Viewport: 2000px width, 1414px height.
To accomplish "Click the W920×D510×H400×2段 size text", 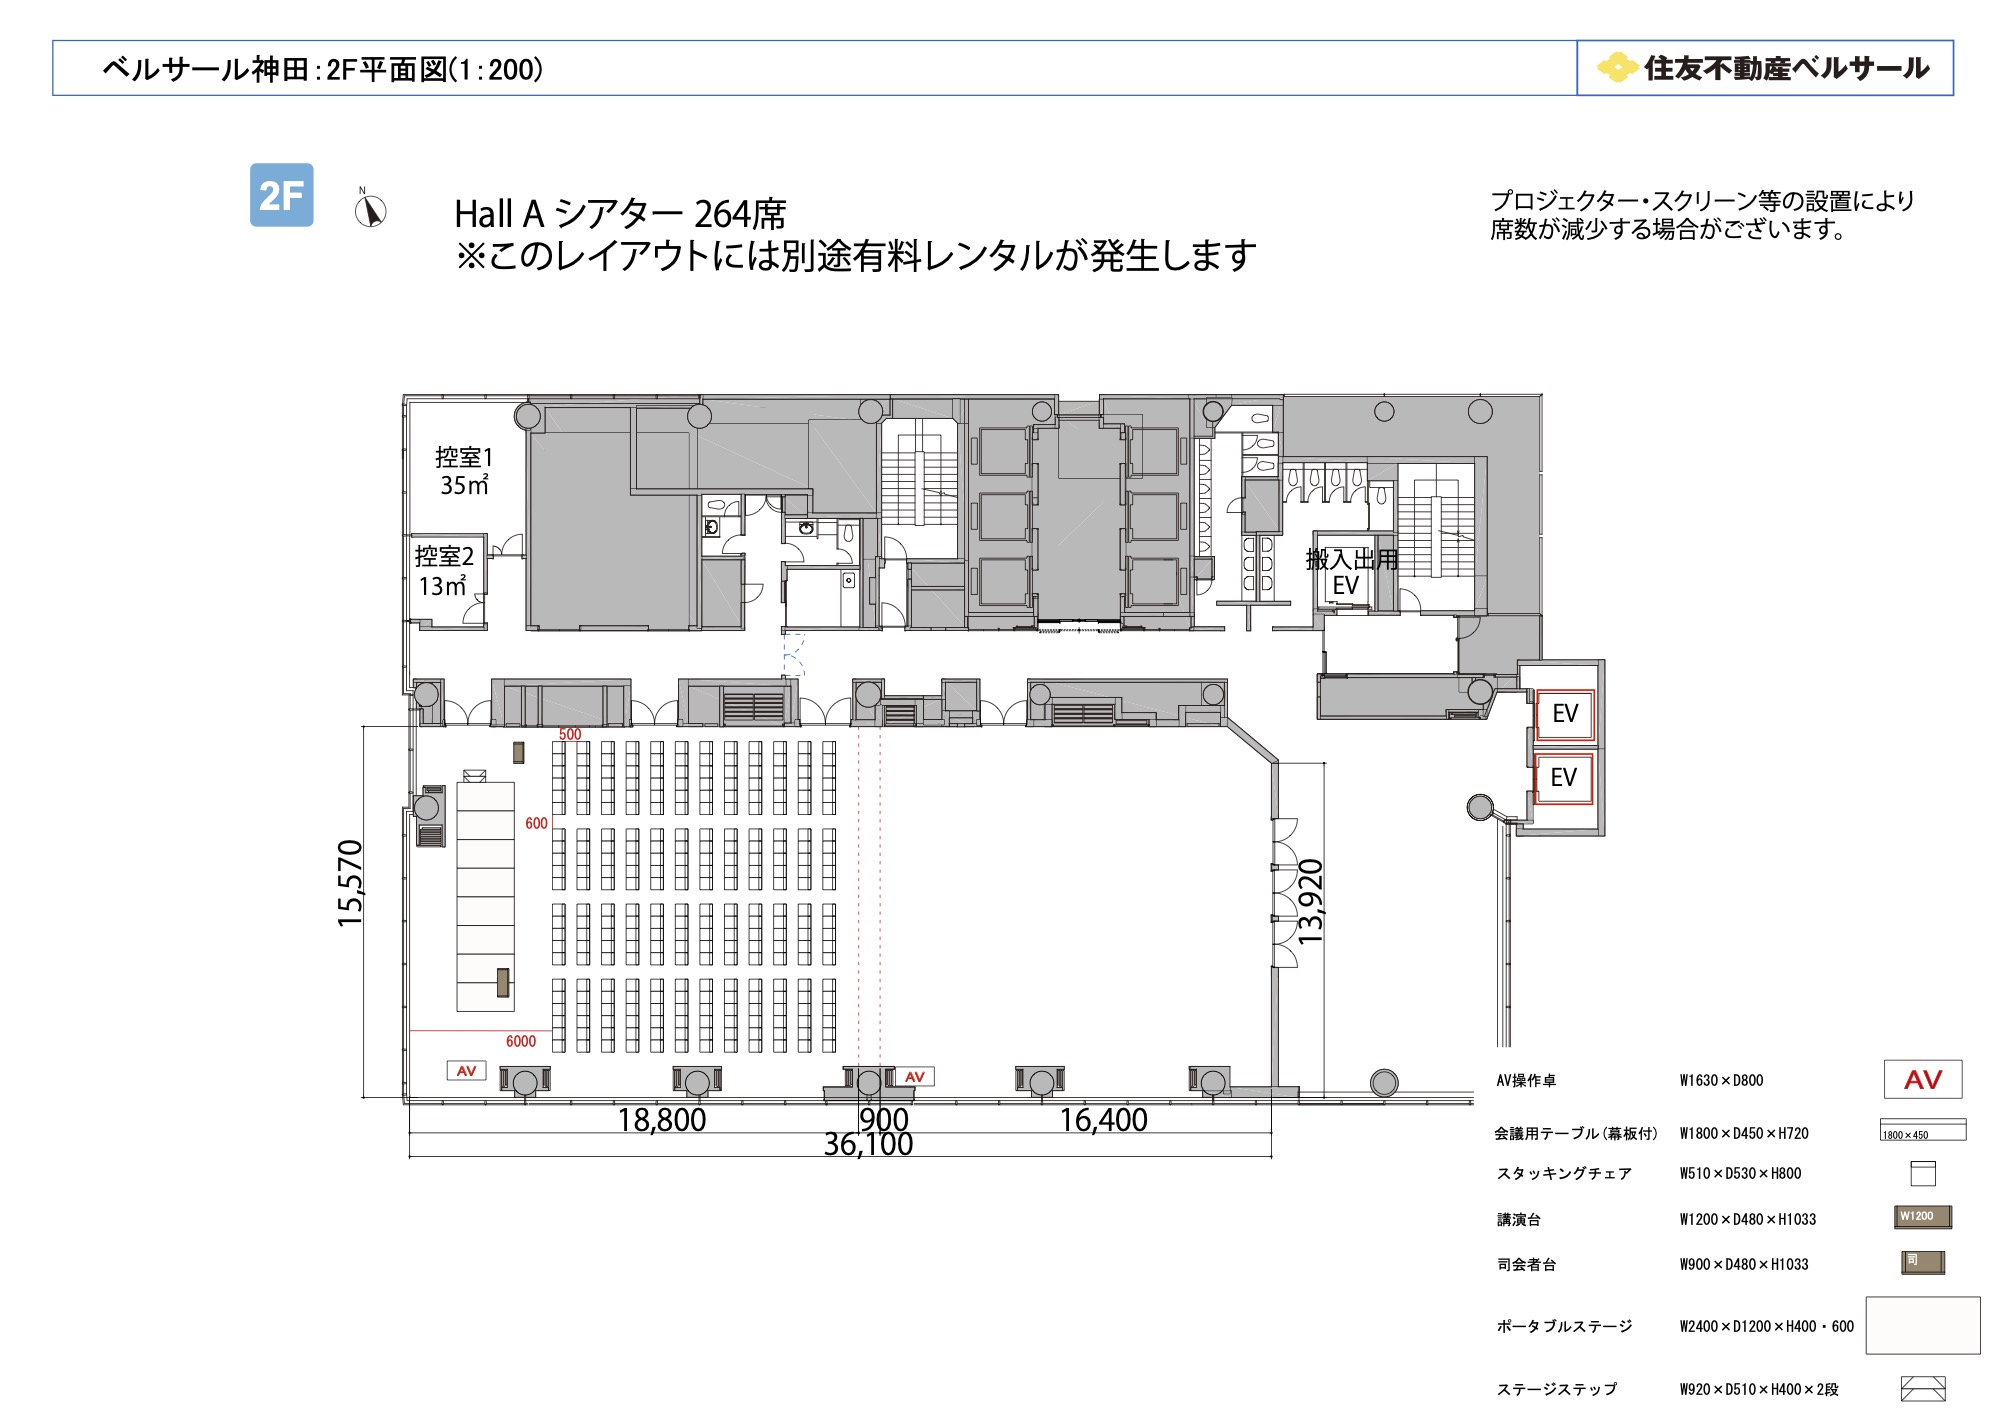I will click(1759, 1389).
